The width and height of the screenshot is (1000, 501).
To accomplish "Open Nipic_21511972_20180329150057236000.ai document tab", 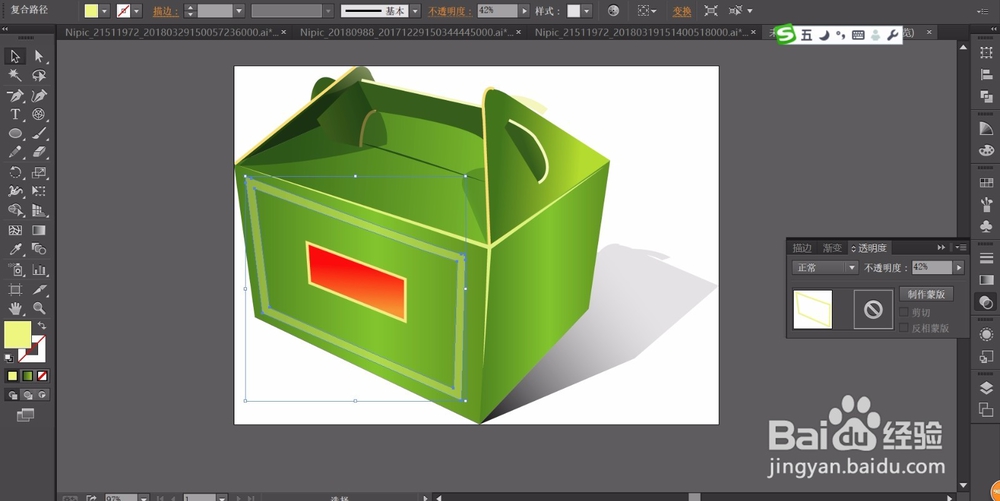I will tap(172, 32).
